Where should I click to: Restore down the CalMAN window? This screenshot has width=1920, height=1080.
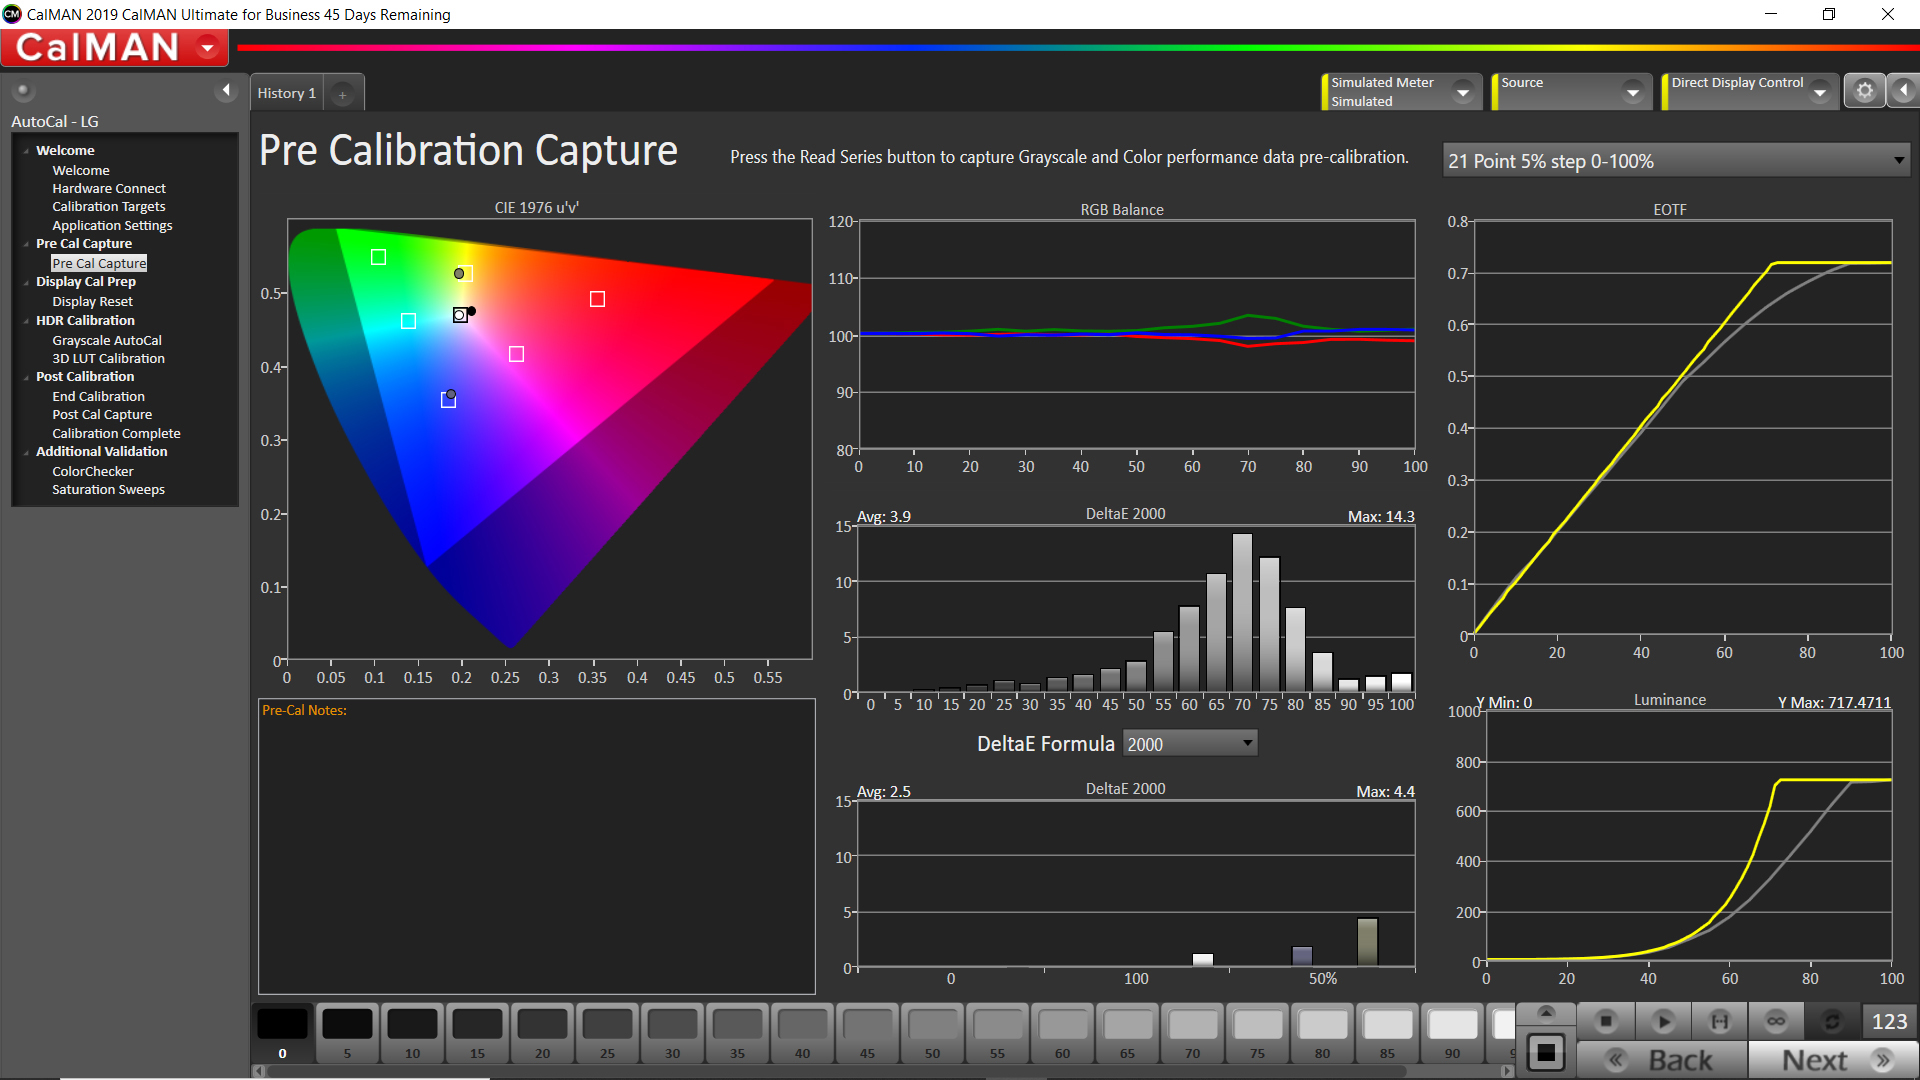pyautogui.click(x=1828, y=14)
